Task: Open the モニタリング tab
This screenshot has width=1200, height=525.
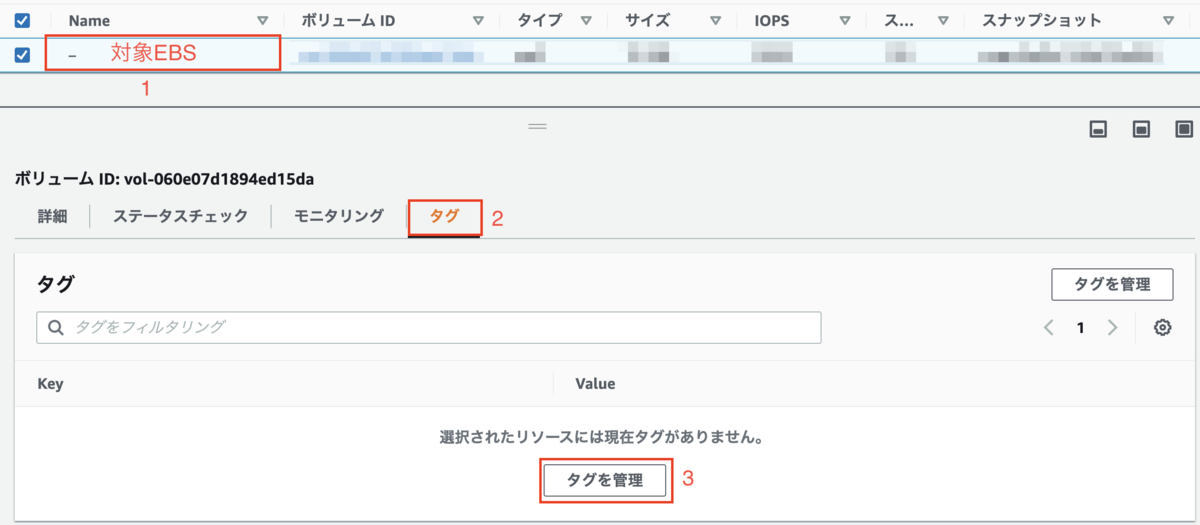Action: [339, 216]
